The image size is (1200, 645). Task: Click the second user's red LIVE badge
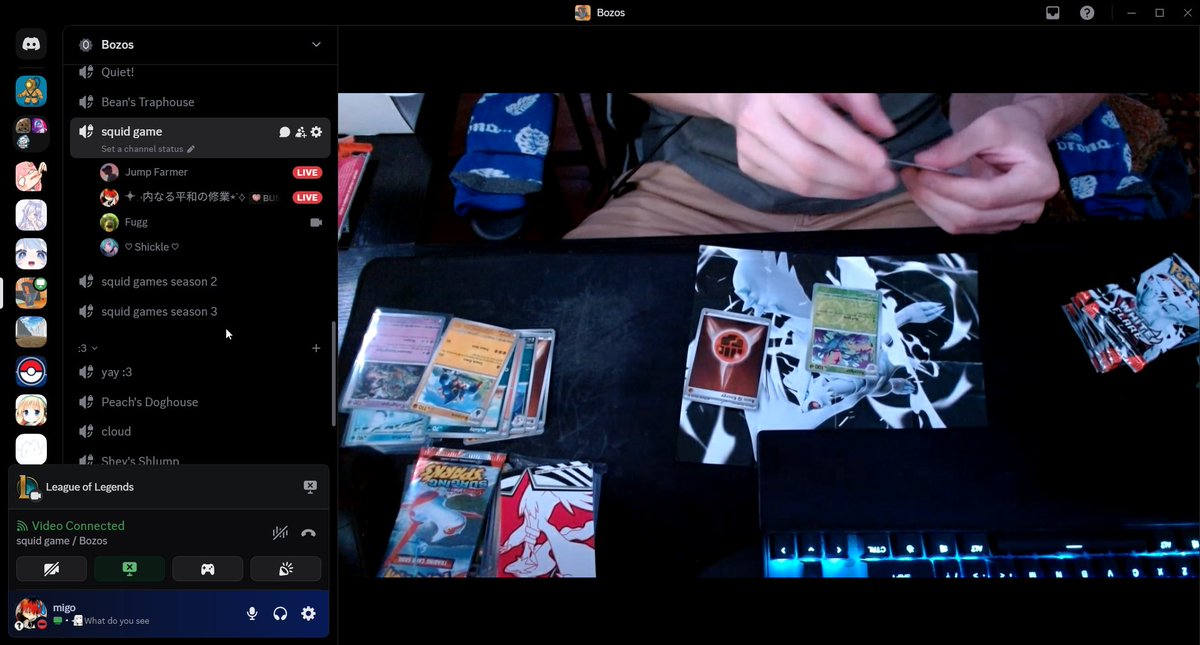[x=307, y=198]
